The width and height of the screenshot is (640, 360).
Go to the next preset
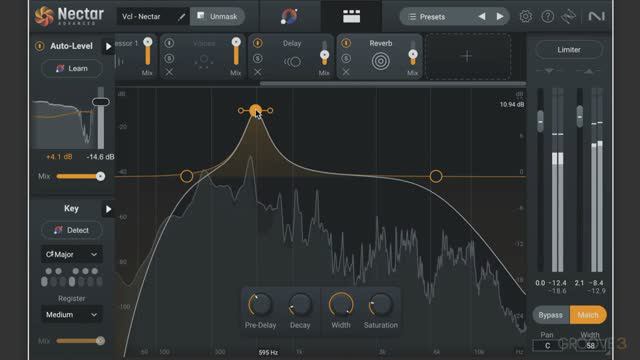coord(500,16)
